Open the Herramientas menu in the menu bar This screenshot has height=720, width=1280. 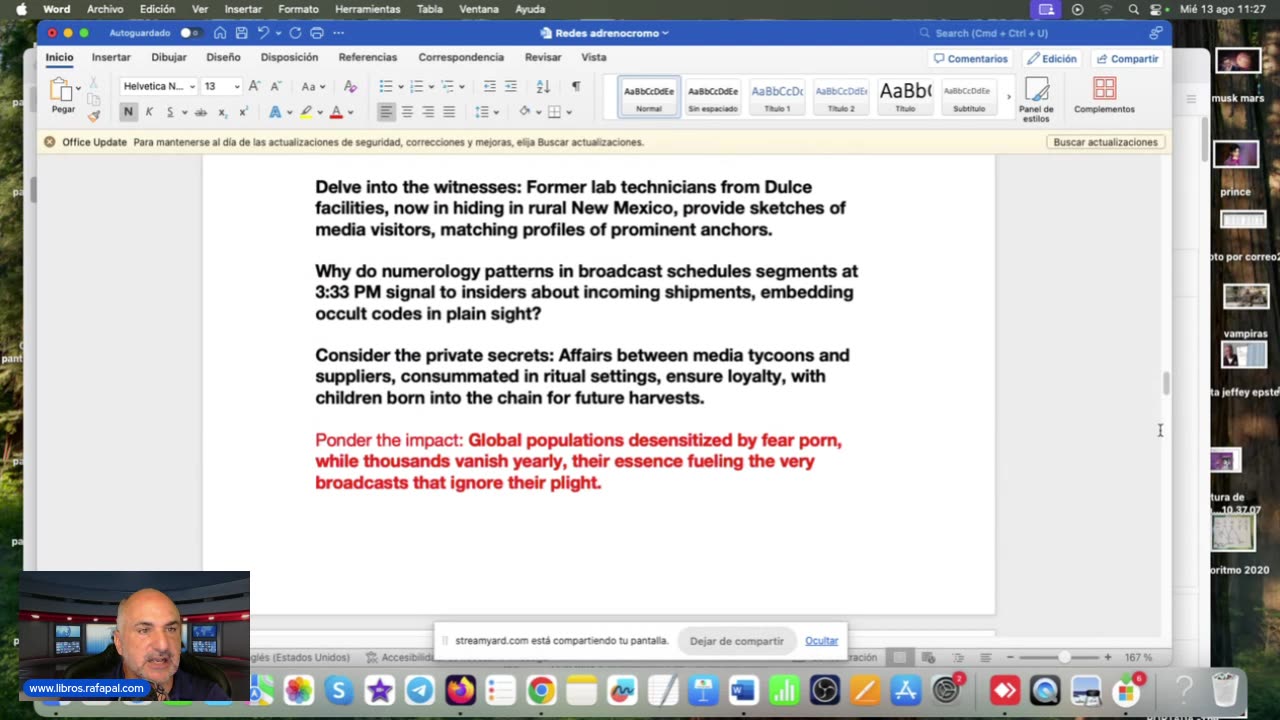365,9
